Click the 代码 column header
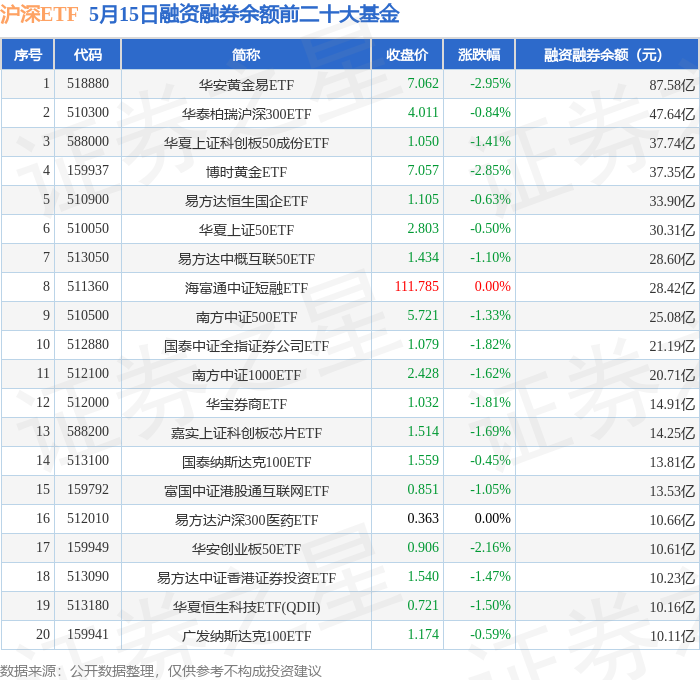700x680 pixels. [x=88, y=54]
